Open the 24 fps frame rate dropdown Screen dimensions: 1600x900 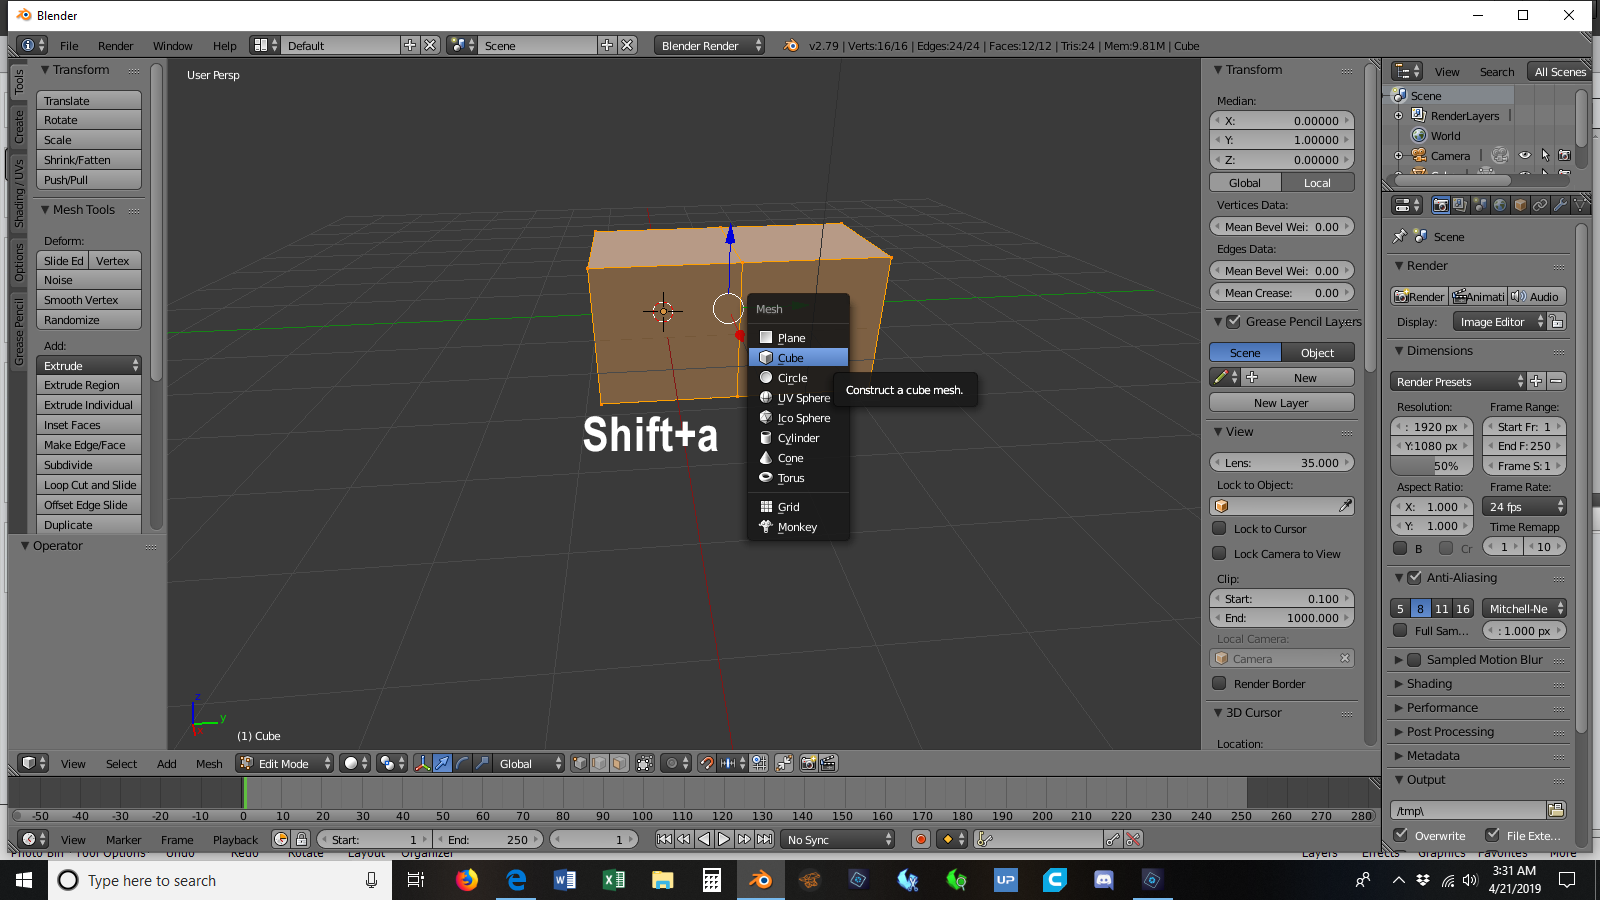point(1524,506)
